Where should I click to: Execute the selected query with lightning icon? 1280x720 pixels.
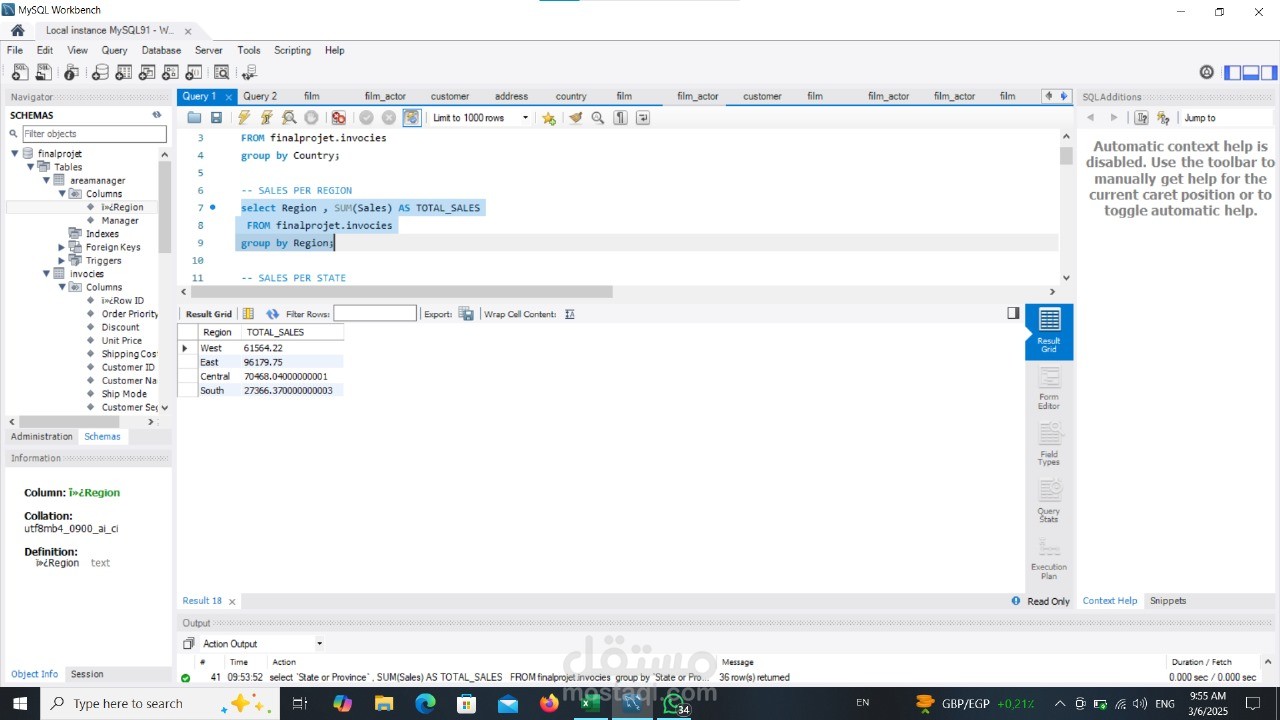pos(244,118)
